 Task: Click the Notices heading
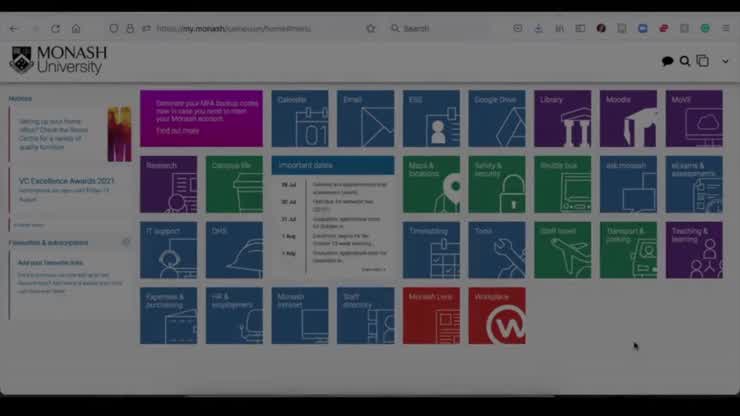[x=20, y=99]
